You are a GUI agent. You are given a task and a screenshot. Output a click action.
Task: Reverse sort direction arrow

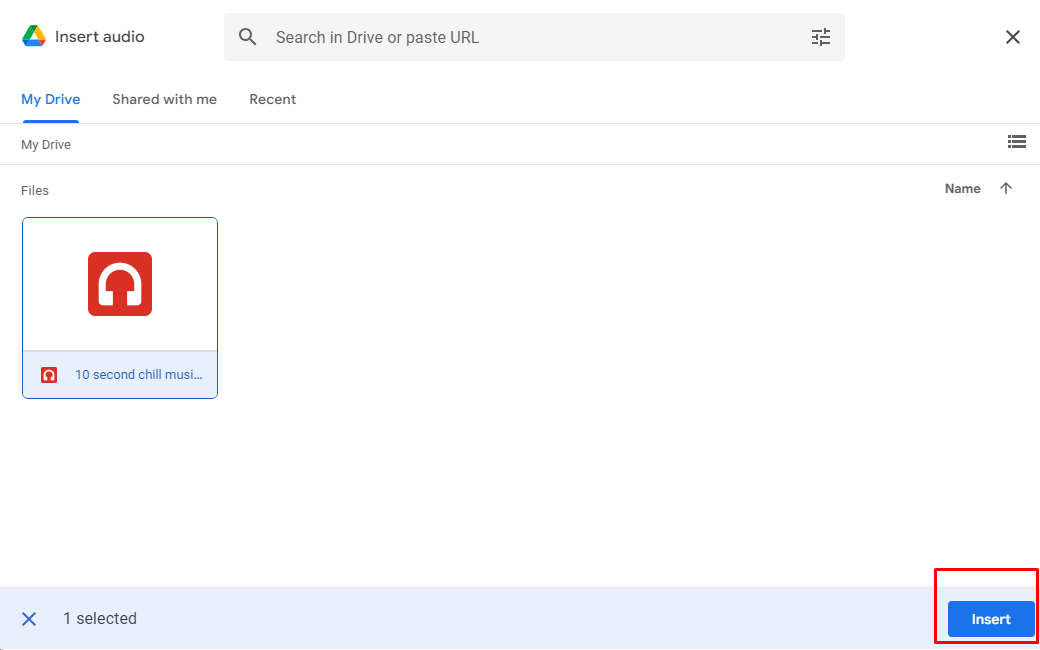click(1006, 188)
